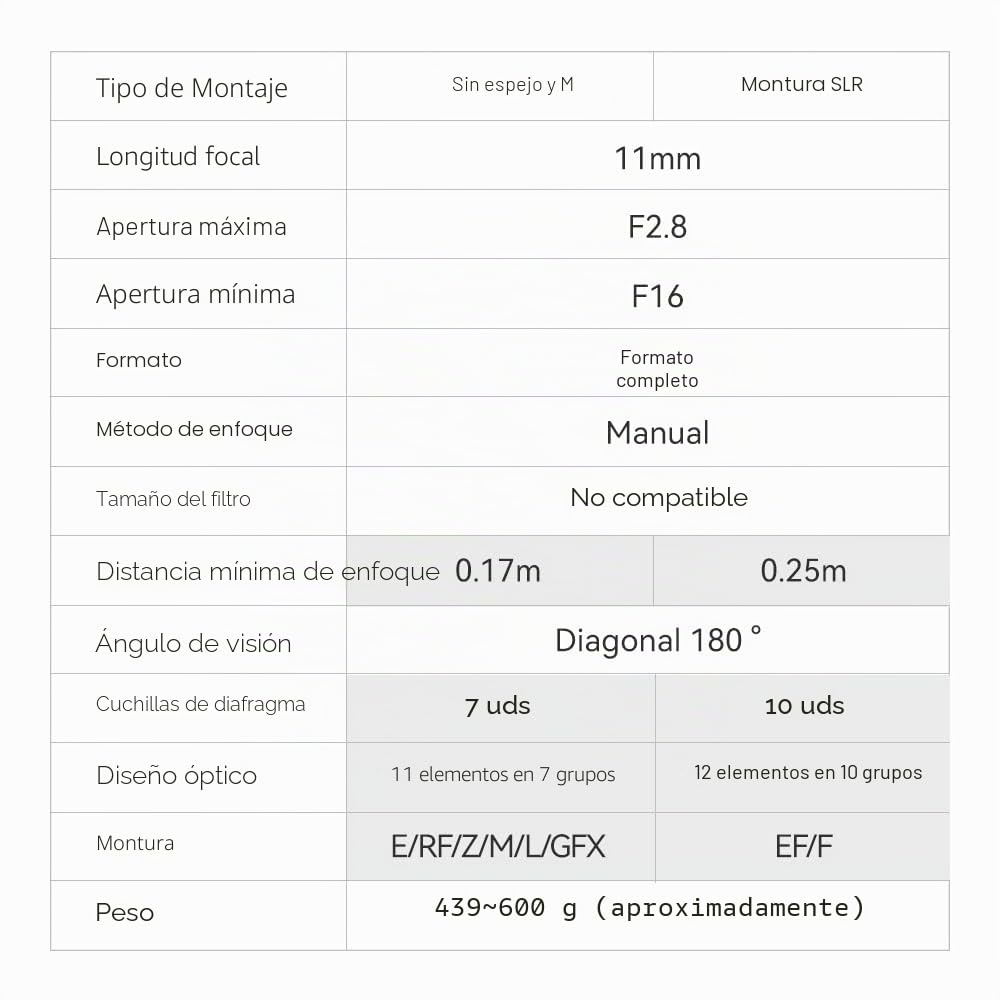Viewport: 1000px width, 1000px height.
Task: Select the 'Montura SLR' column header
Action: [x=802, y=84]
